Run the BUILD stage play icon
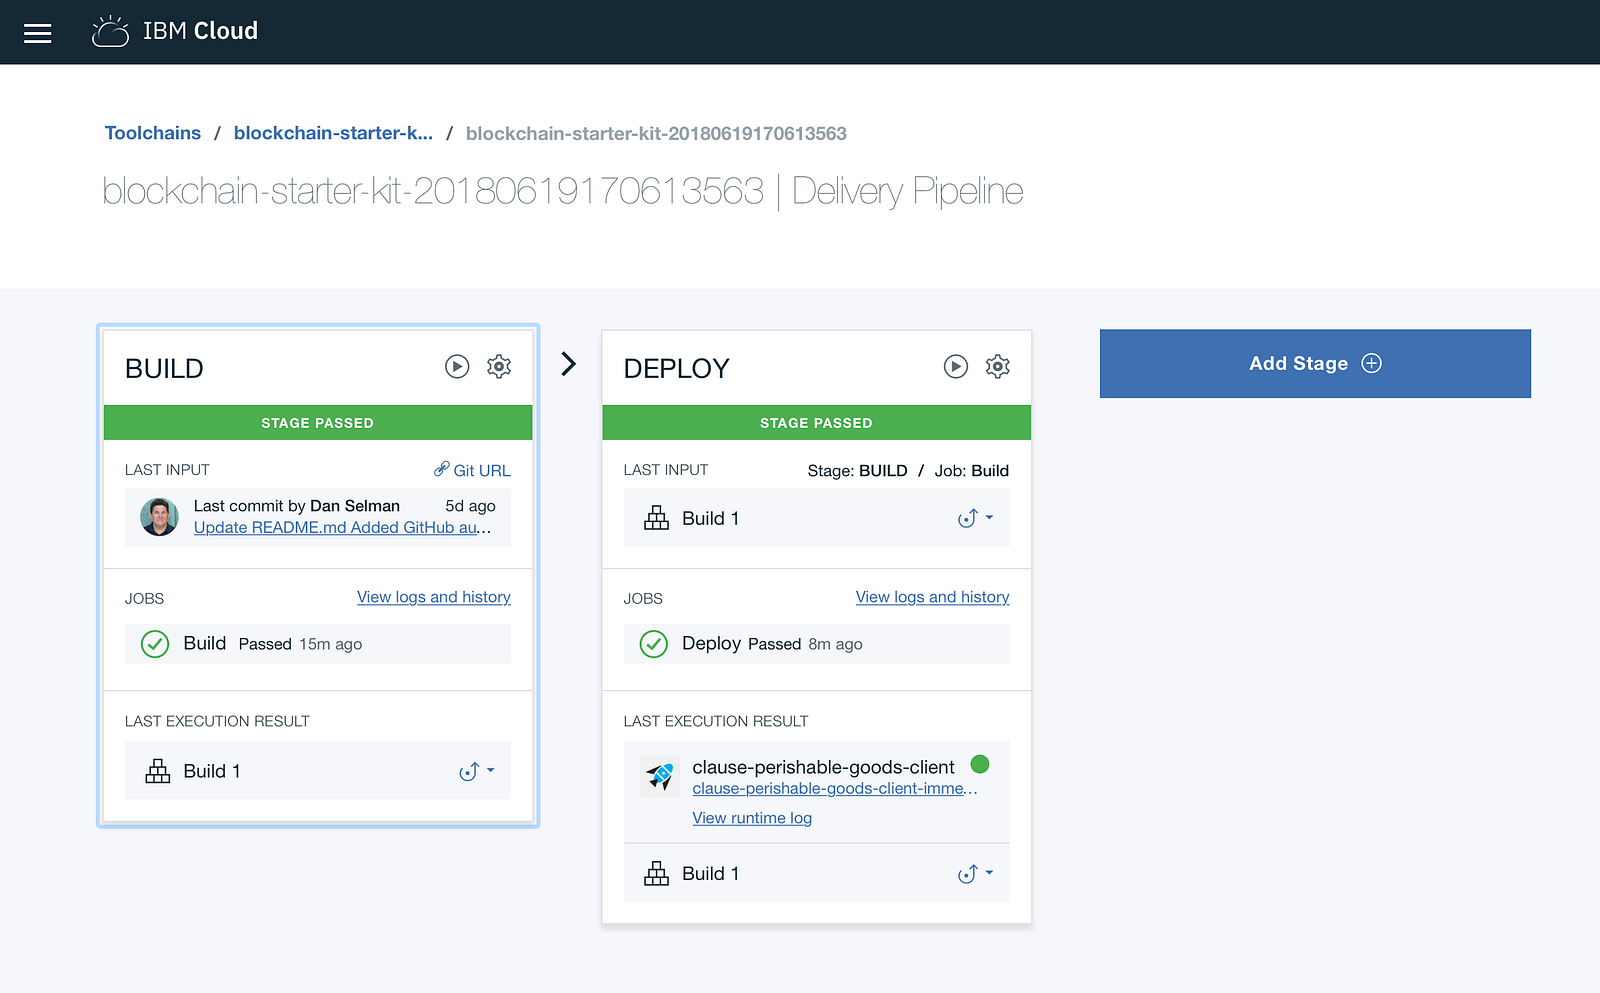This screenshot has width=1600, height=993. coord(457,367)
